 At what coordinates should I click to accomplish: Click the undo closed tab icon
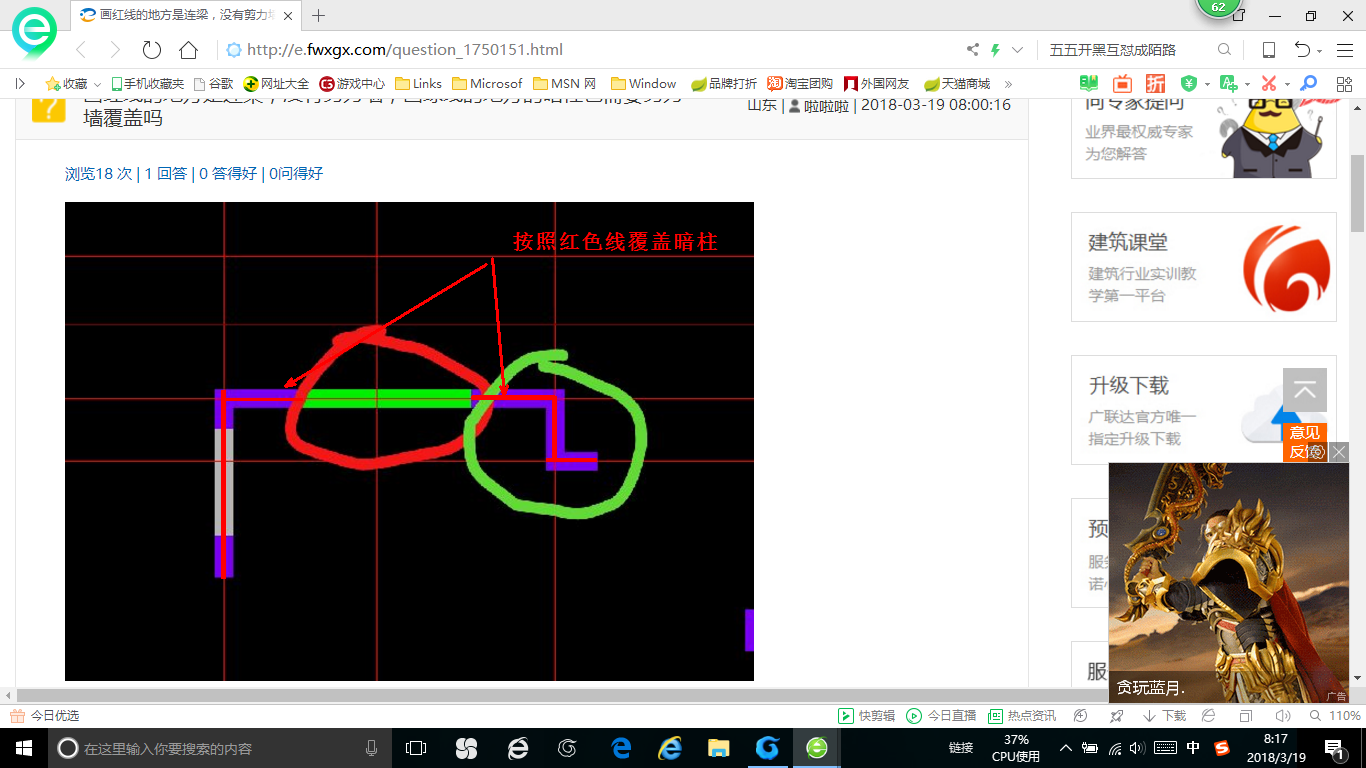click(x=1302, y=50)
